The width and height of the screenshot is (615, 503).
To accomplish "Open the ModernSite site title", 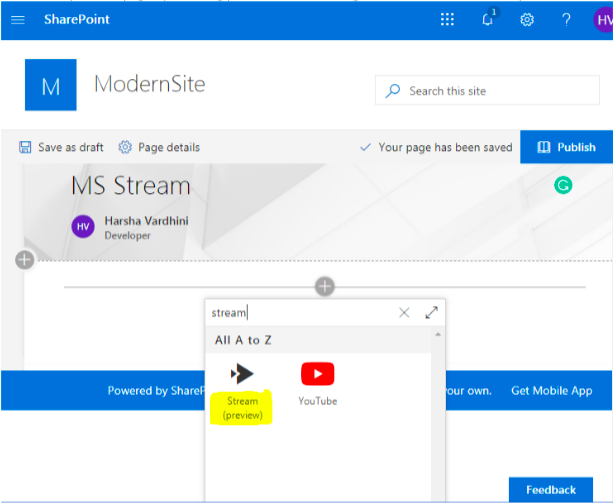I will pos(150,84).
